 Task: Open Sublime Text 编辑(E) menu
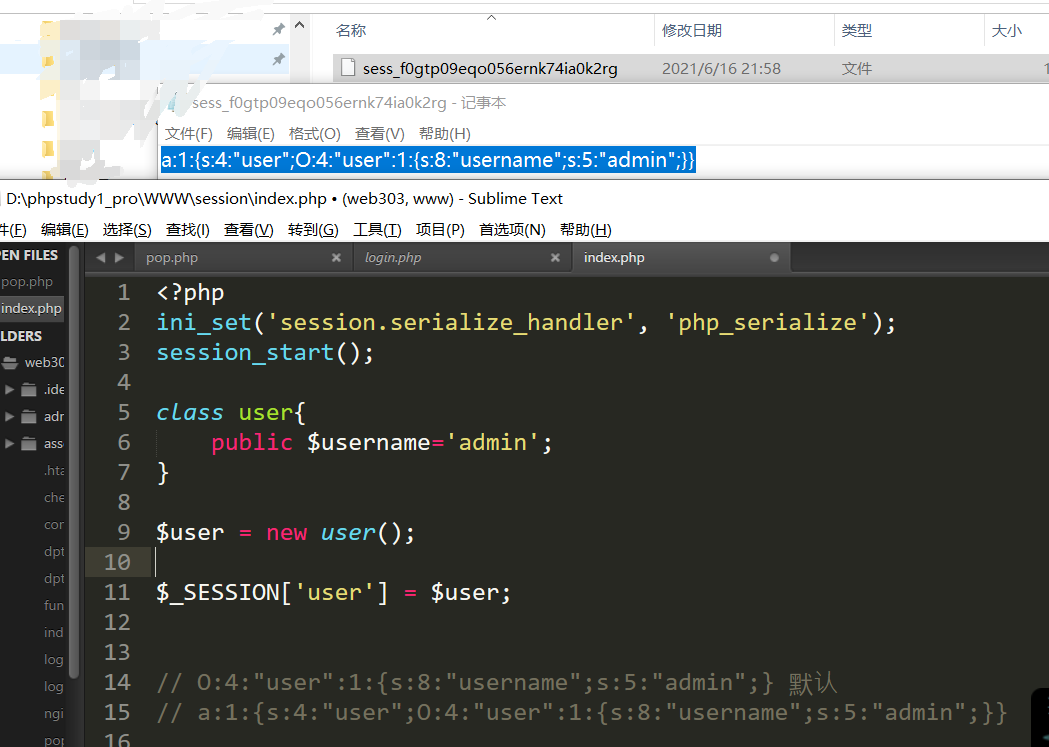click(x=64, y=230)
